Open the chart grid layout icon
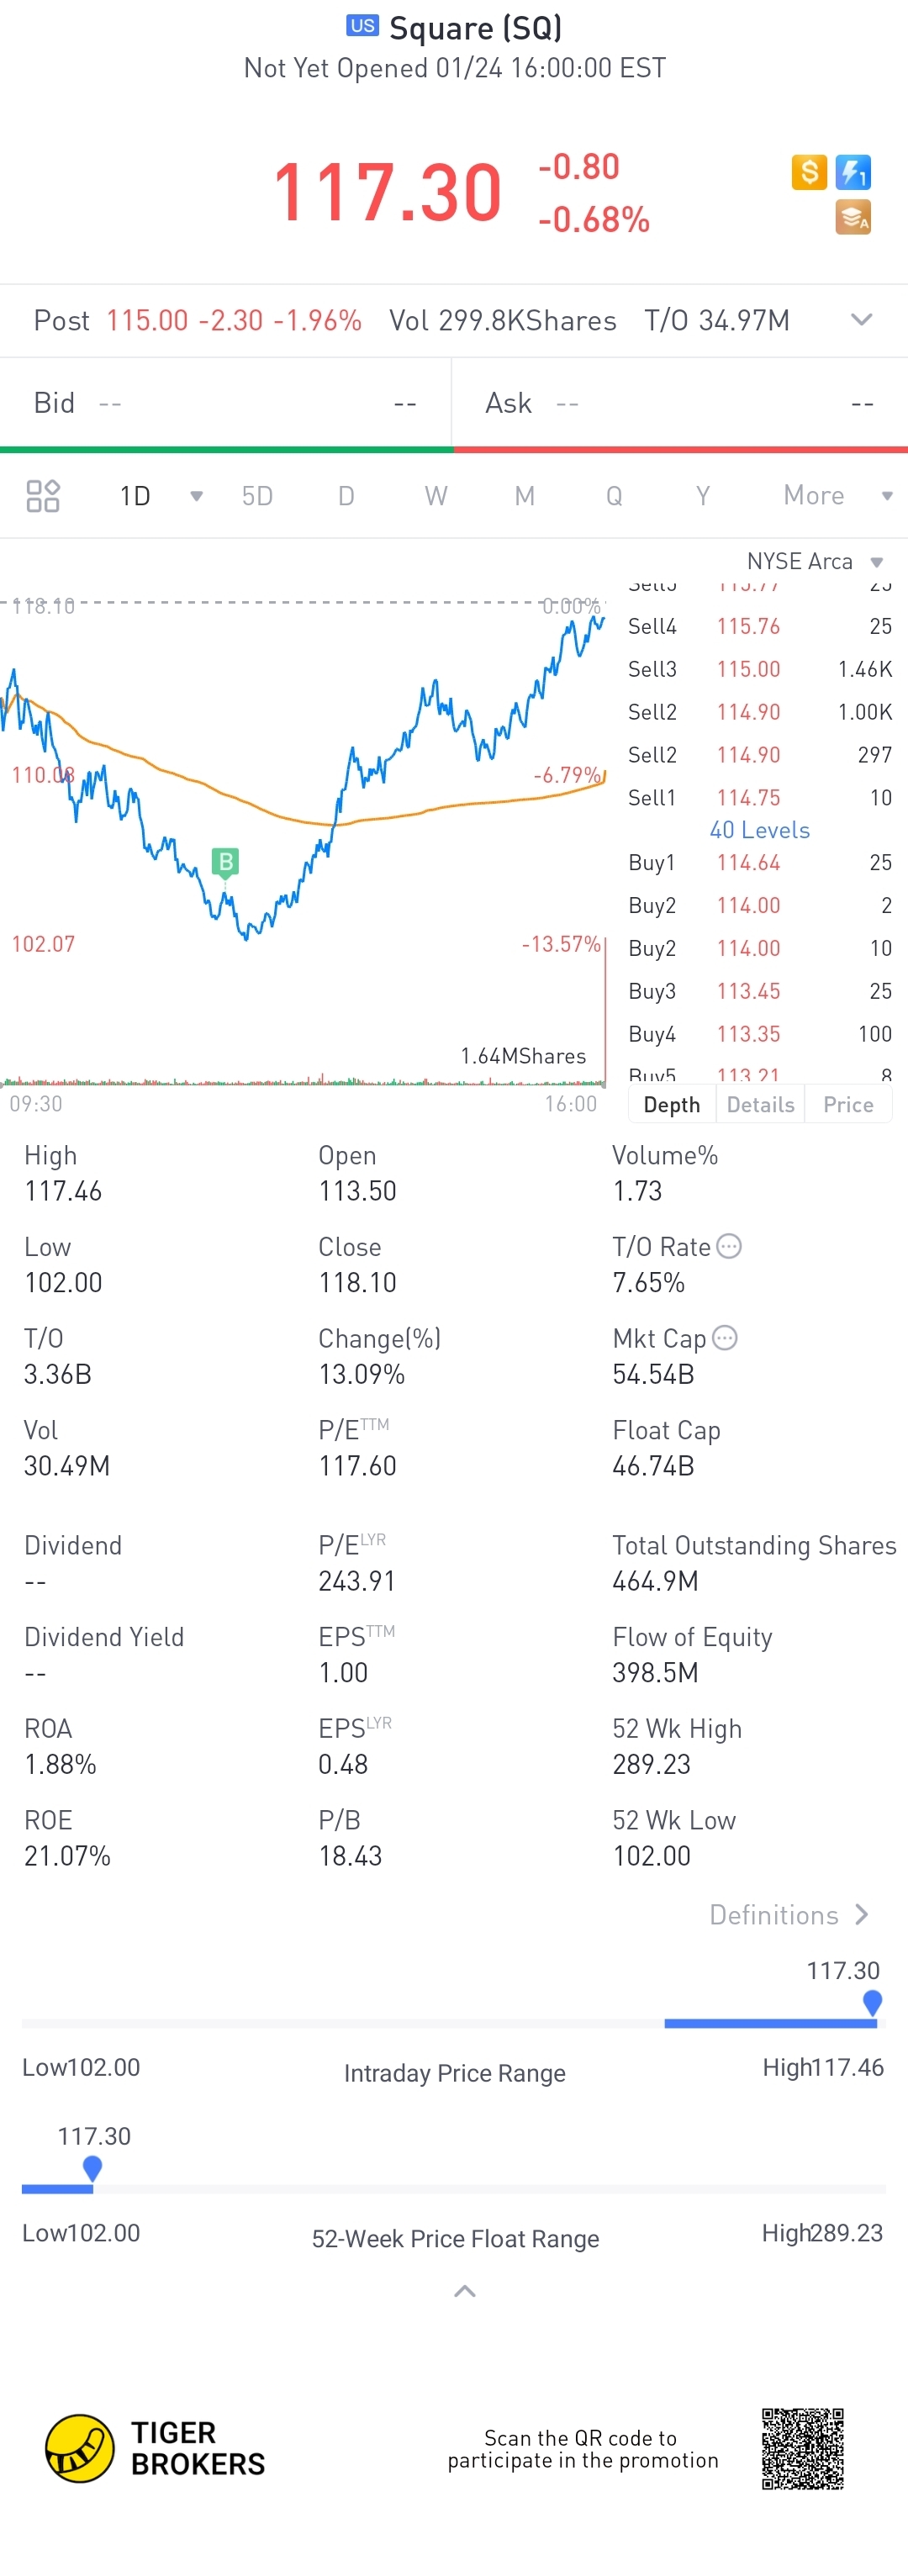Screen dimensions: 908x2576 coord(43,496)
